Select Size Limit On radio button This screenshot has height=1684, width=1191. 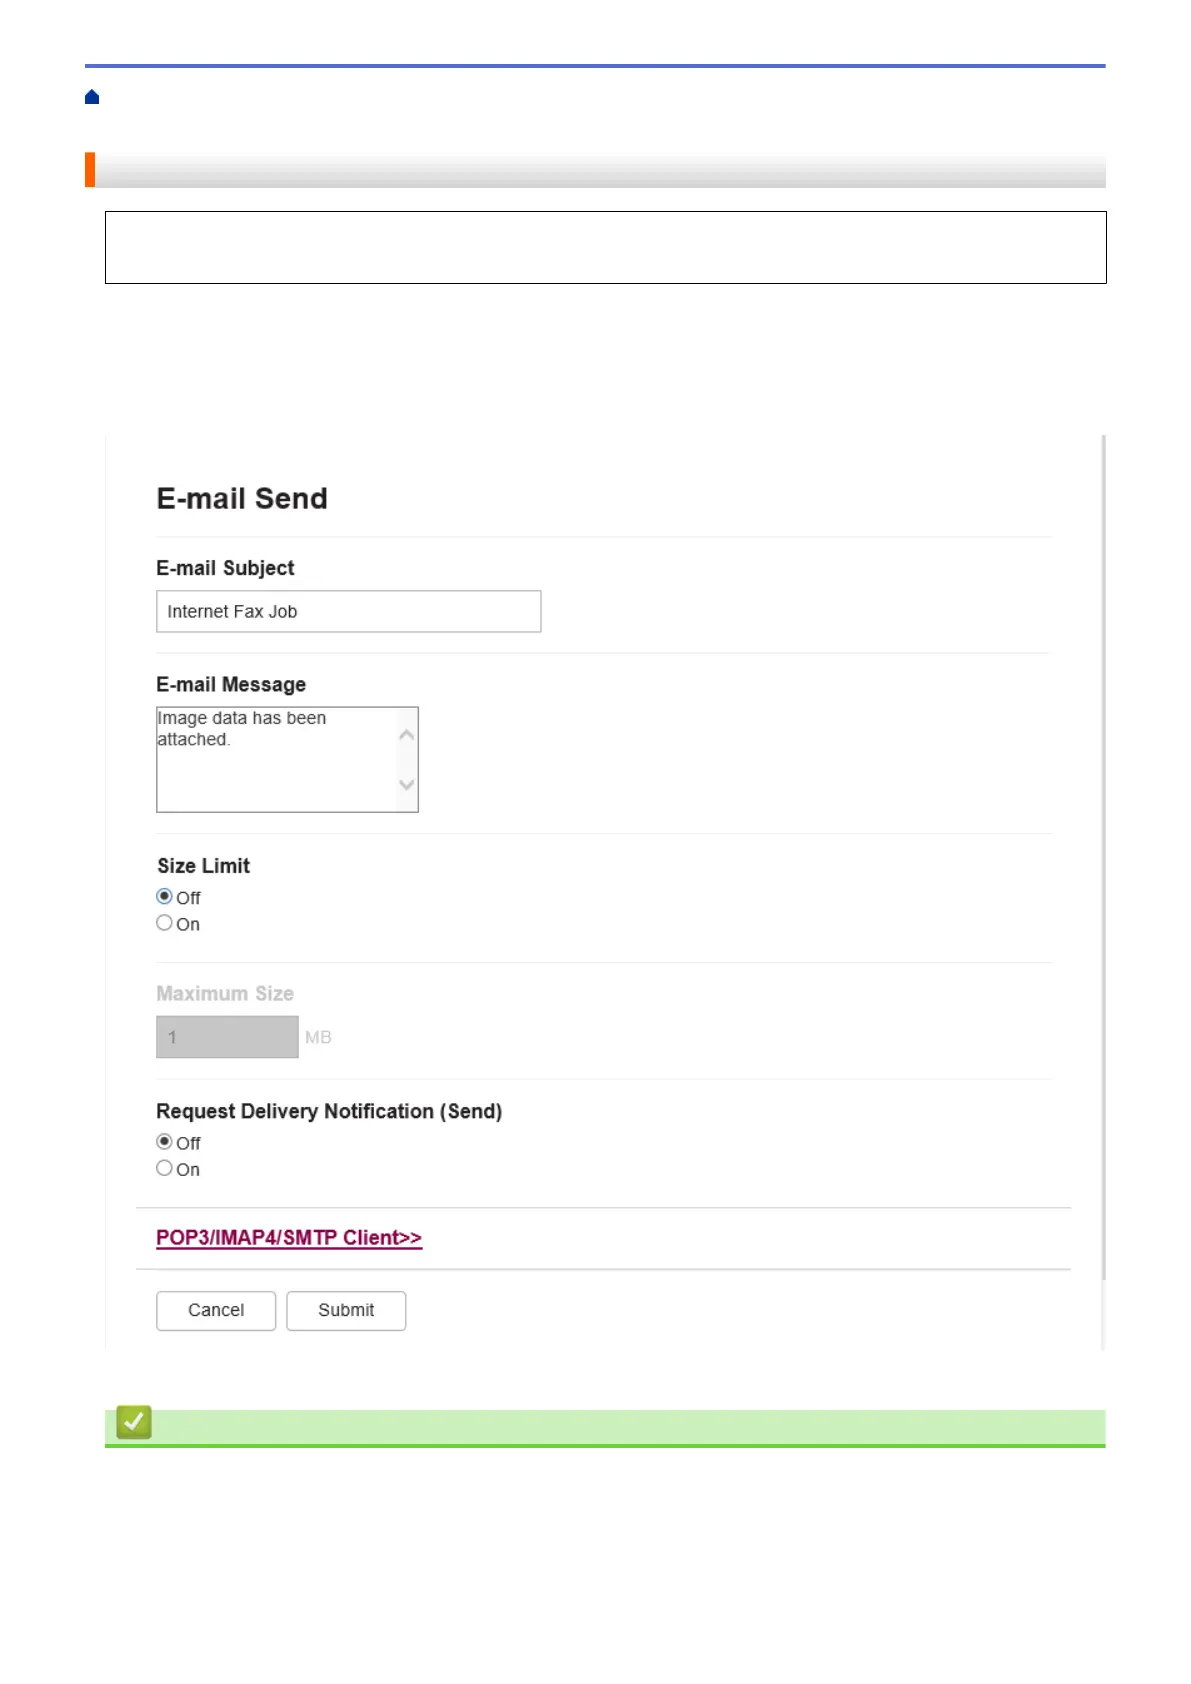pyautogui.click(x=164, y=923)
